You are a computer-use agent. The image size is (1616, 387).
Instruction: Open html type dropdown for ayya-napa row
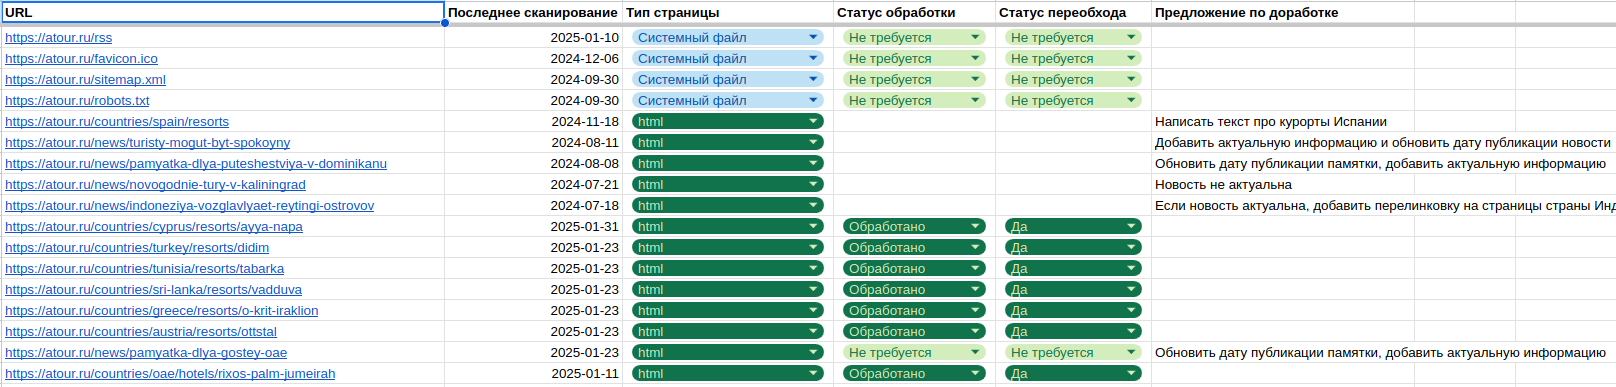[728, 227]
